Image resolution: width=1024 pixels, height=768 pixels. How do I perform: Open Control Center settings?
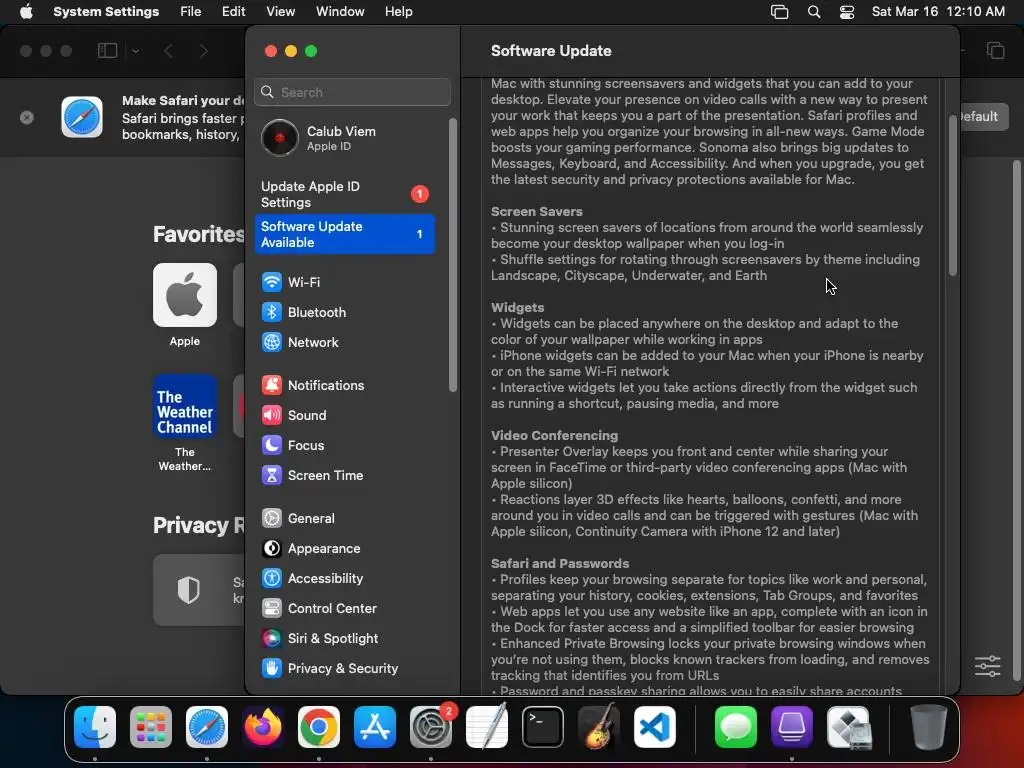pos(344,609)
